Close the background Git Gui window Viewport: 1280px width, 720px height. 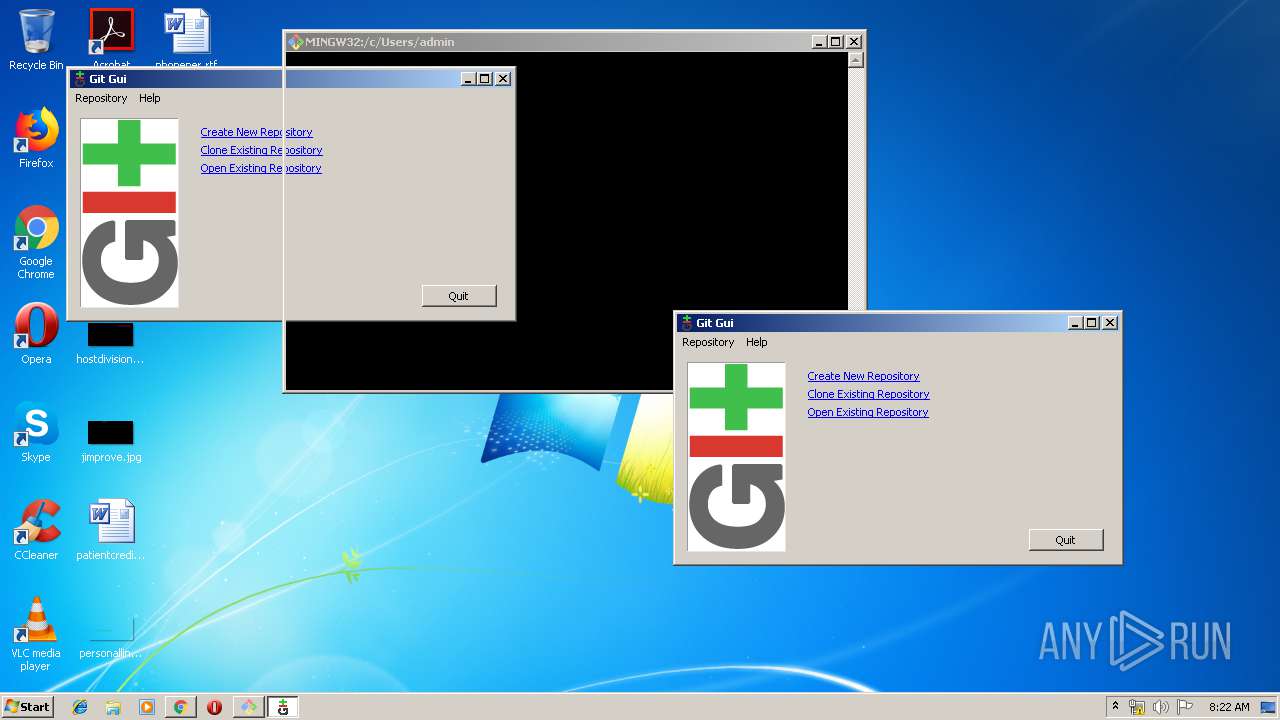[503, 79]
